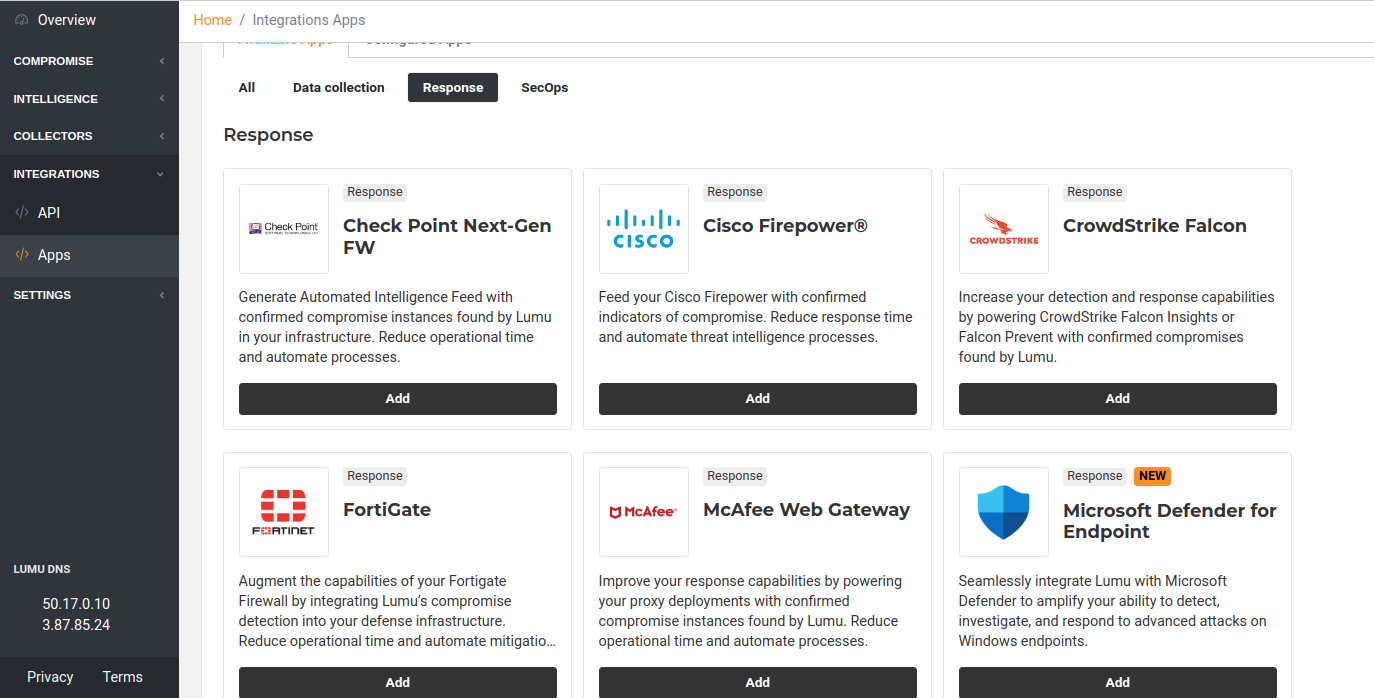Click the Overview dashboard icon in sidebar
This screenshot has height=698, width=1374.
tap(22, 20)
